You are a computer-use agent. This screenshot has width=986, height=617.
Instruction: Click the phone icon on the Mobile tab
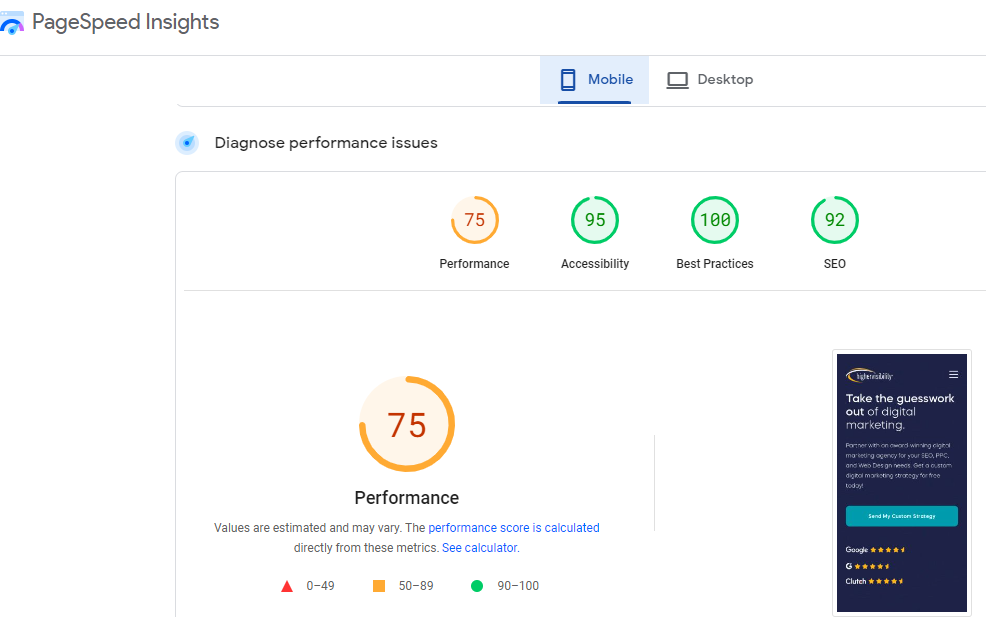coord(569,79)
